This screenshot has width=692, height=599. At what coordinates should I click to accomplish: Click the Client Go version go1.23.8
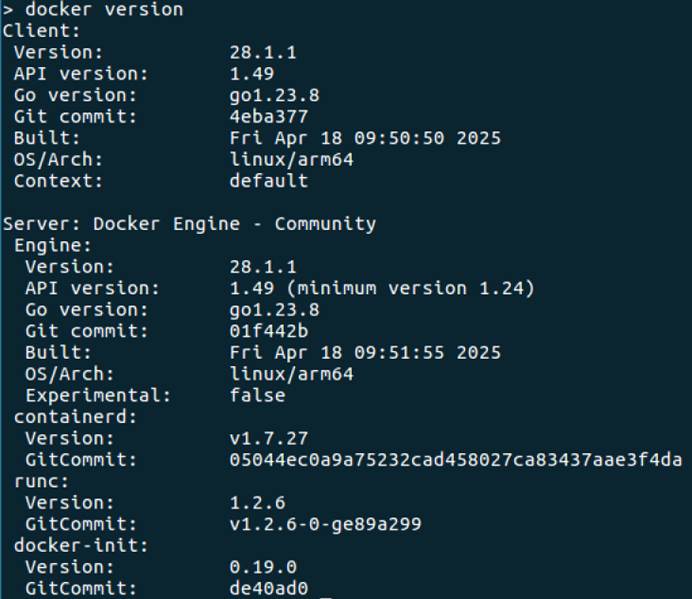[275, 96]
